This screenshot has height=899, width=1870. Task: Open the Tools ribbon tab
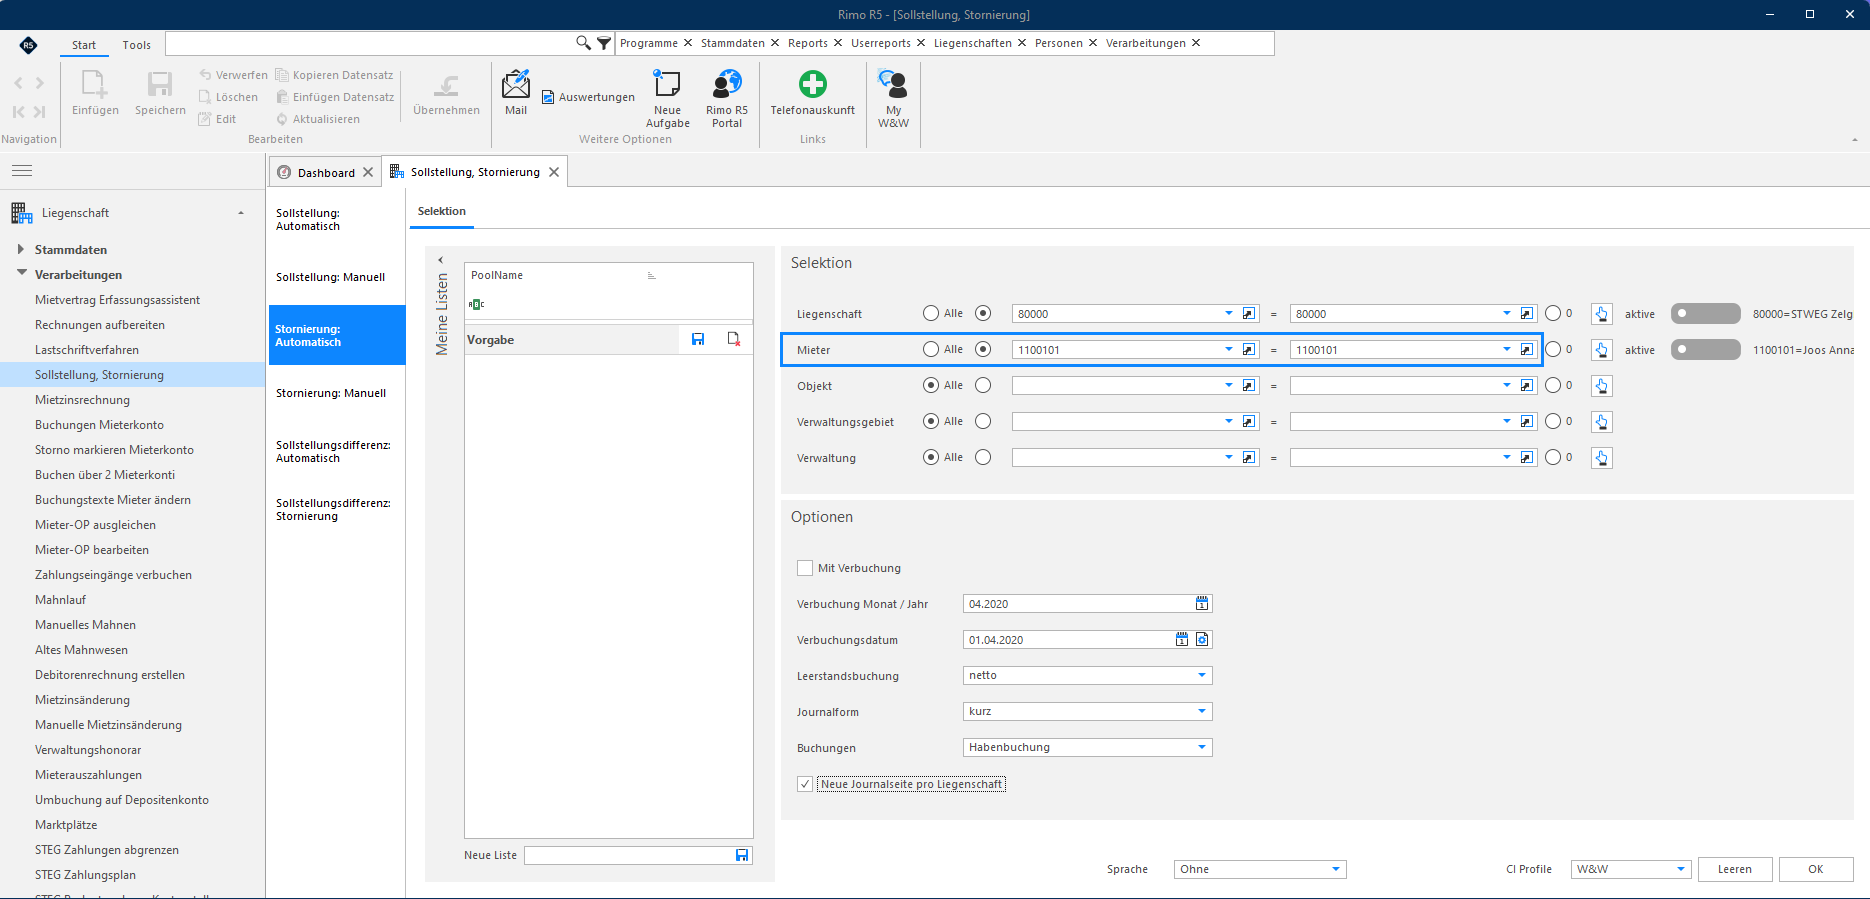click(137, 45)
